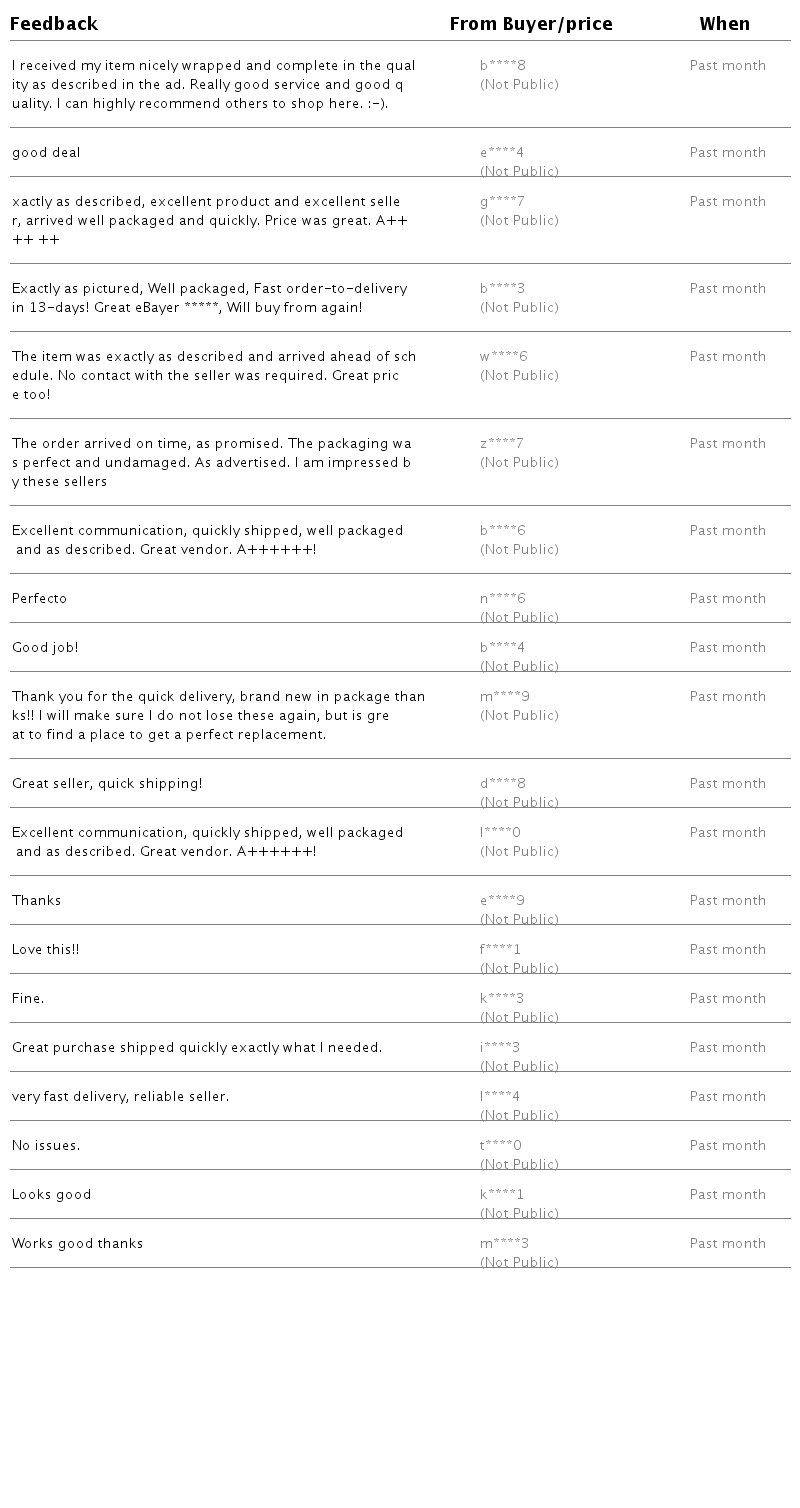Click the Feedback column header
This screenshot has width=800, height=1508.
54,24
